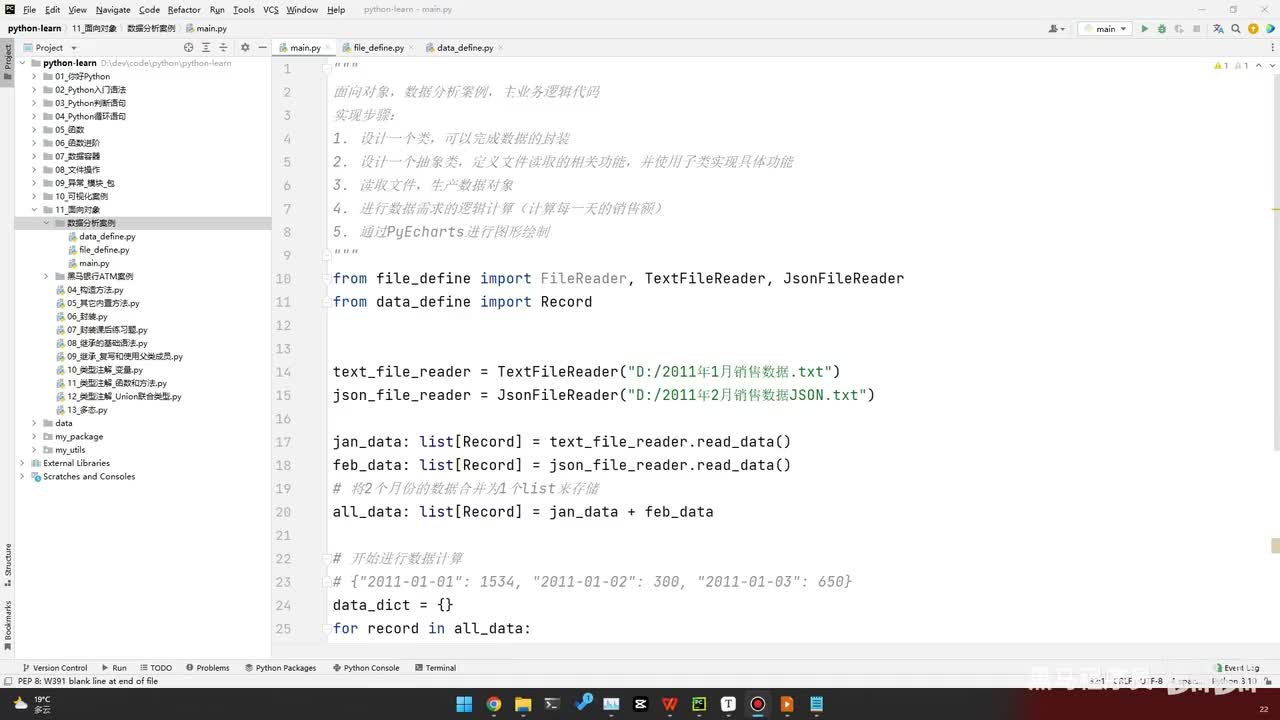Open the Tools menu
The width and height of the screenshot is (1280, 720).
[x=244, y=10]
